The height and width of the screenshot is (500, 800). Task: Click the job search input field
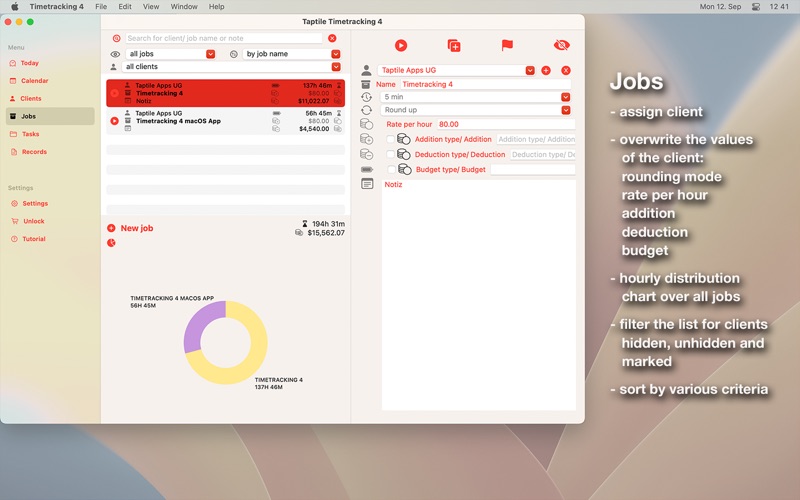pyautogui.click(x=223, y=38)
